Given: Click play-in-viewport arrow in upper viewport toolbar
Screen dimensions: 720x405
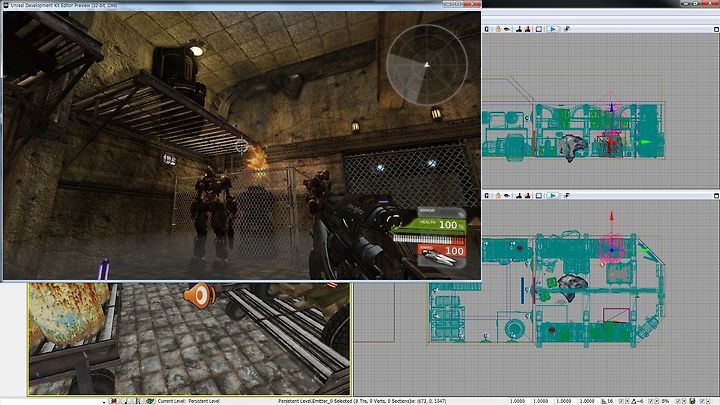Looking at the screenshot, I should click(x=552, y=29).
